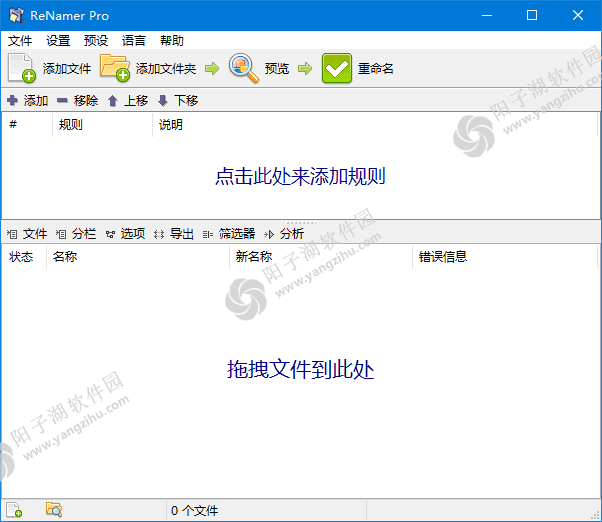
Task: Click the 移除 rule label
Action: point(86,101)
